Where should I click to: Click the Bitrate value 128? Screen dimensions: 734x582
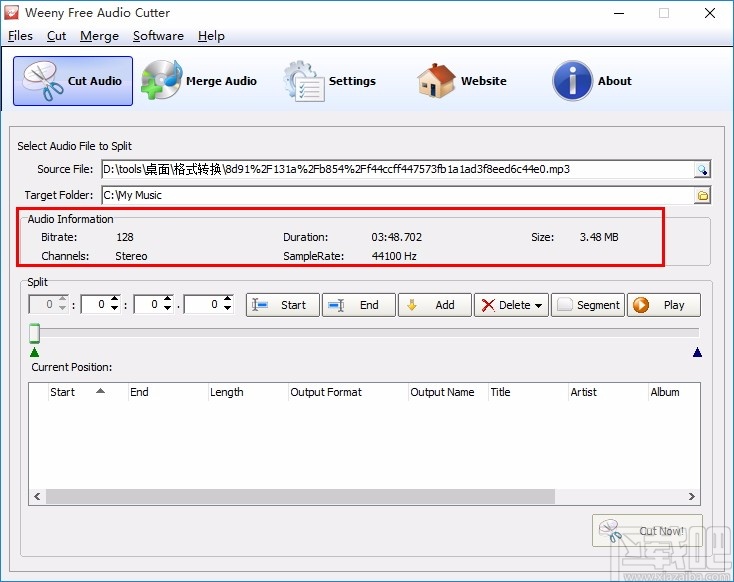125,237
